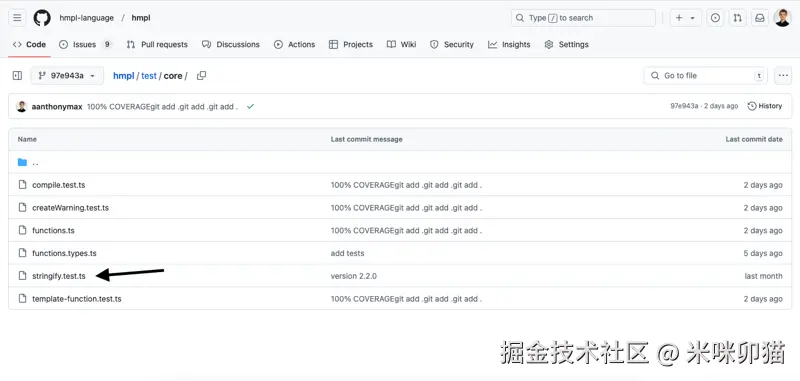Switch to the Issues tab

85,44
